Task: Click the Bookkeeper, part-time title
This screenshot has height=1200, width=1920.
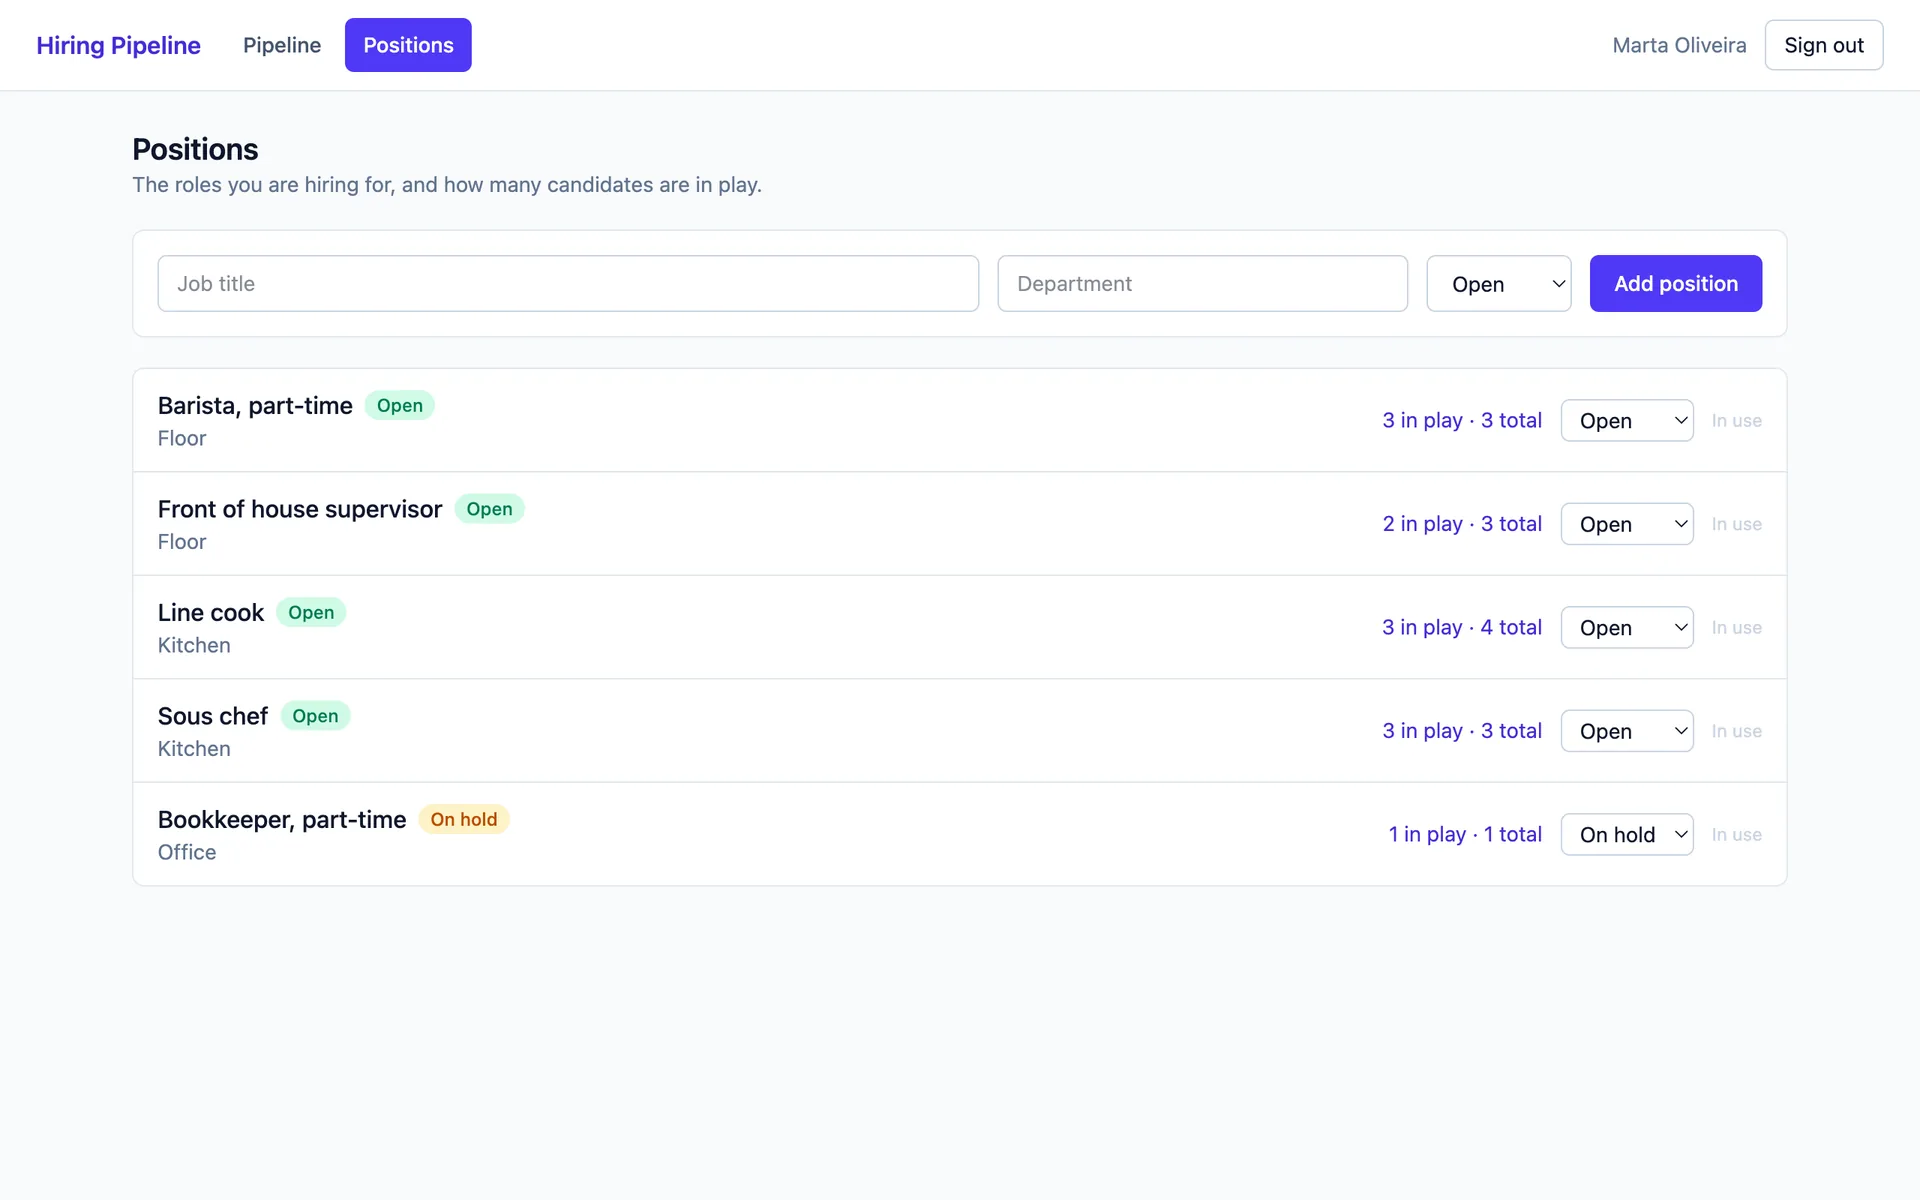Action: pos(282,820)
